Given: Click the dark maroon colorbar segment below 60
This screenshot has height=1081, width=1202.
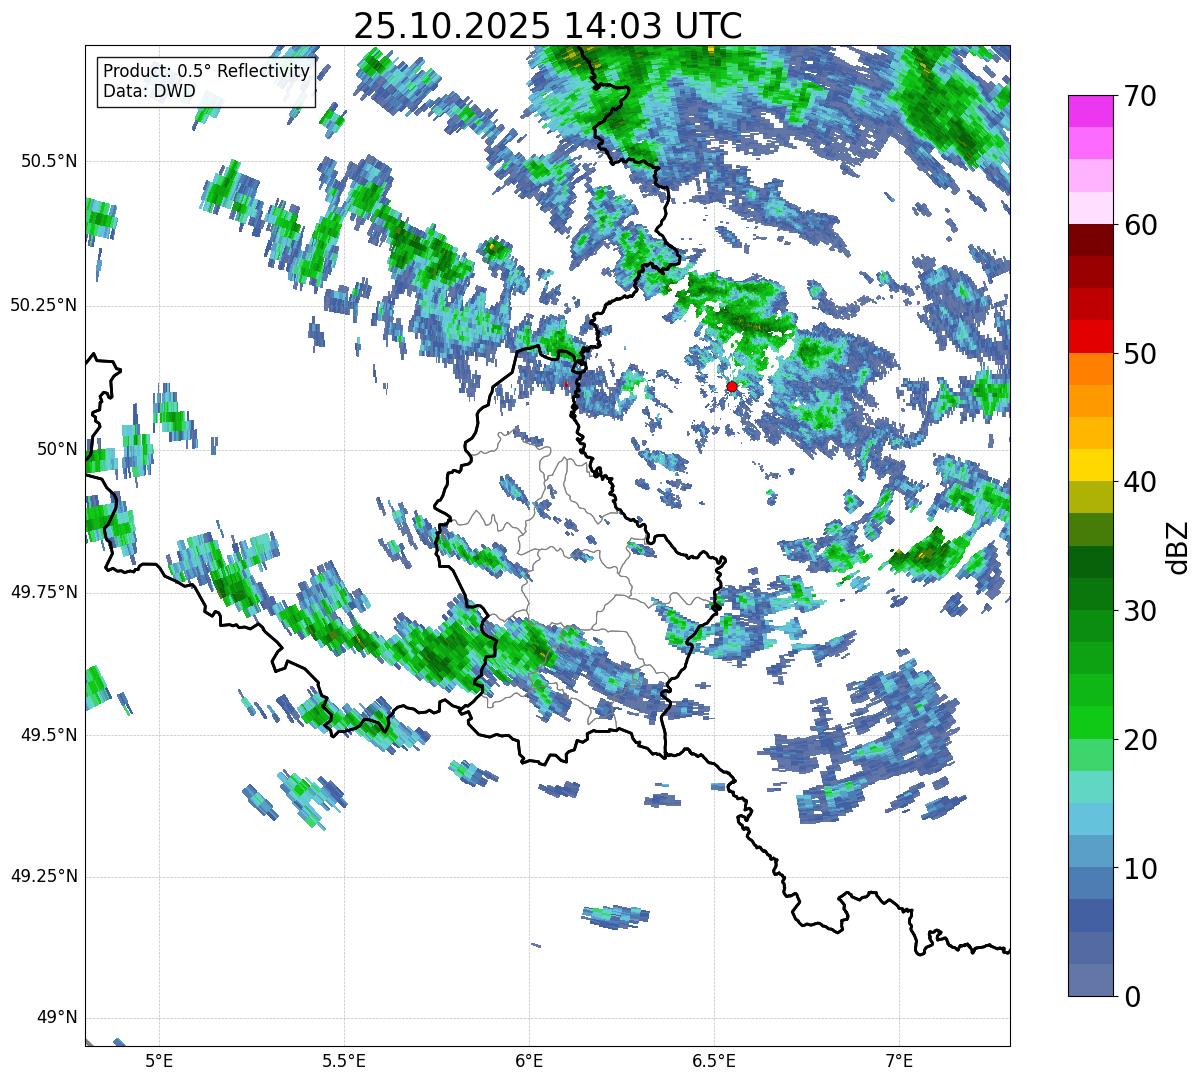Looking at the screenshot, I should coord(1090,240).
